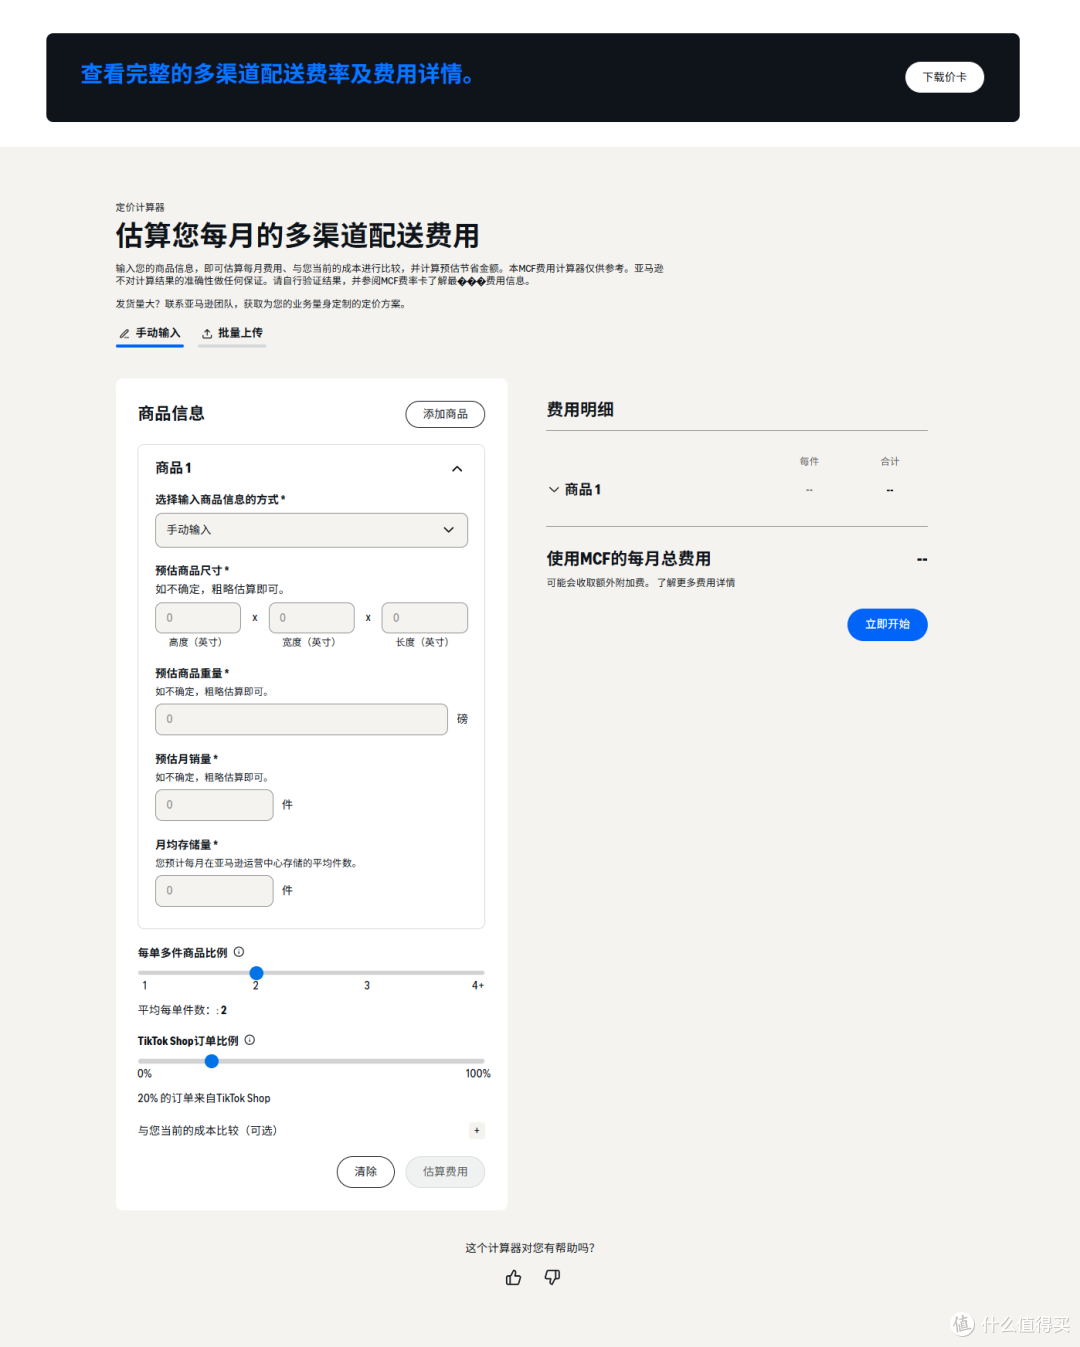Click the 与您当前的成本比较 (可选) text

tap(207, 1130)
